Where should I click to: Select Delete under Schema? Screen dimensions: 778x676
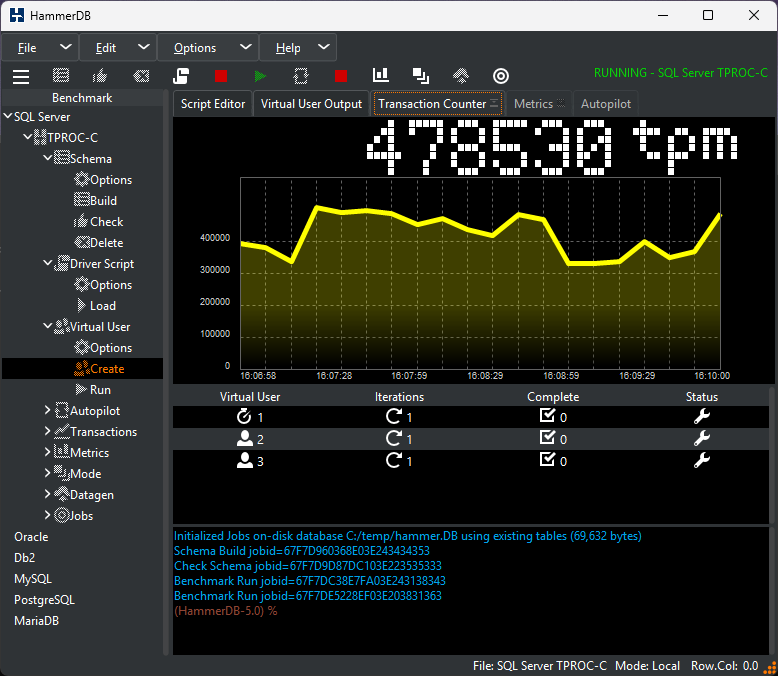coord(99,243)
